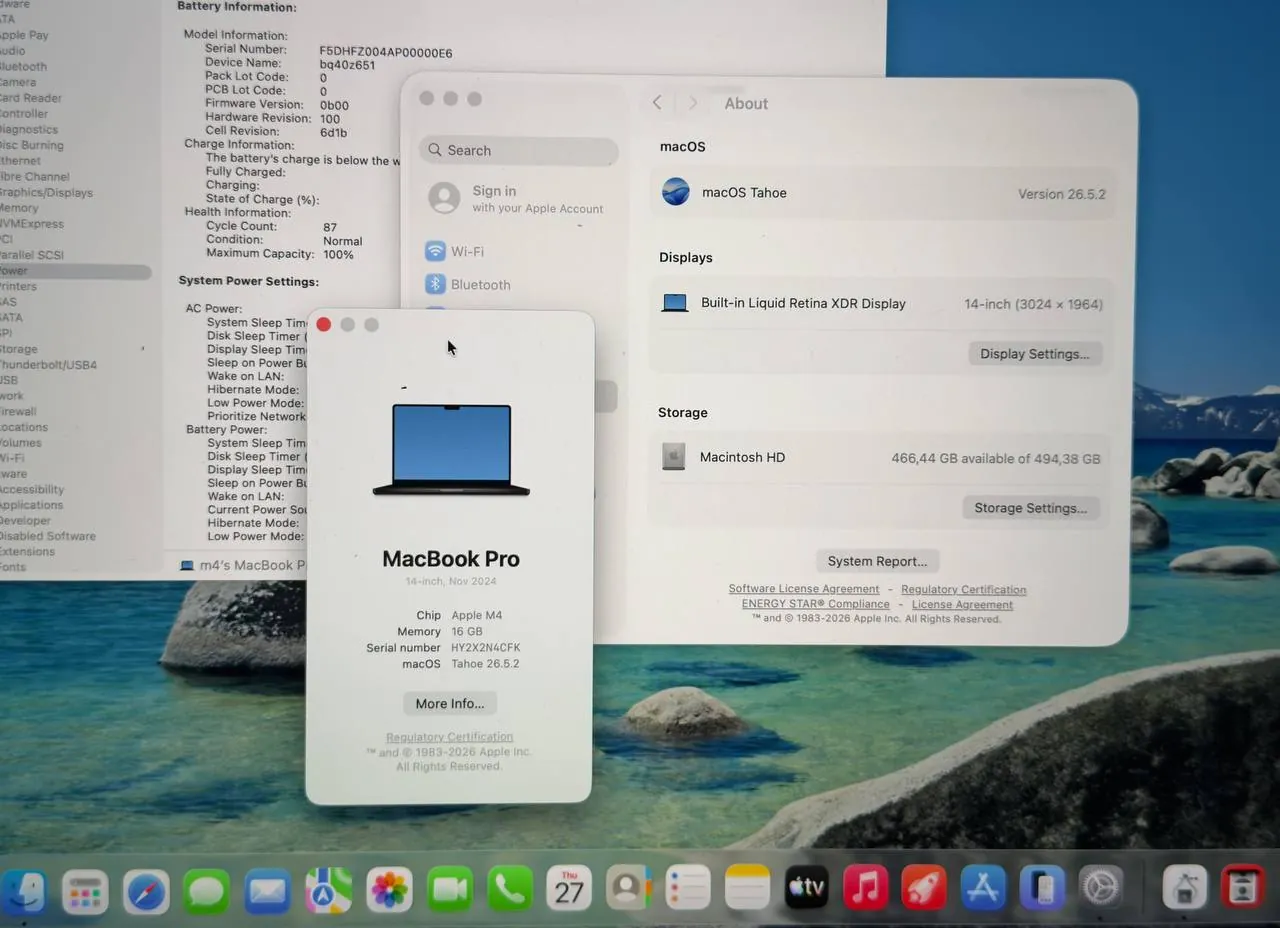Select Fibre Channel in System Report sidebar
This screenshot has width=1280, height=928.
(x=34, y=177)
